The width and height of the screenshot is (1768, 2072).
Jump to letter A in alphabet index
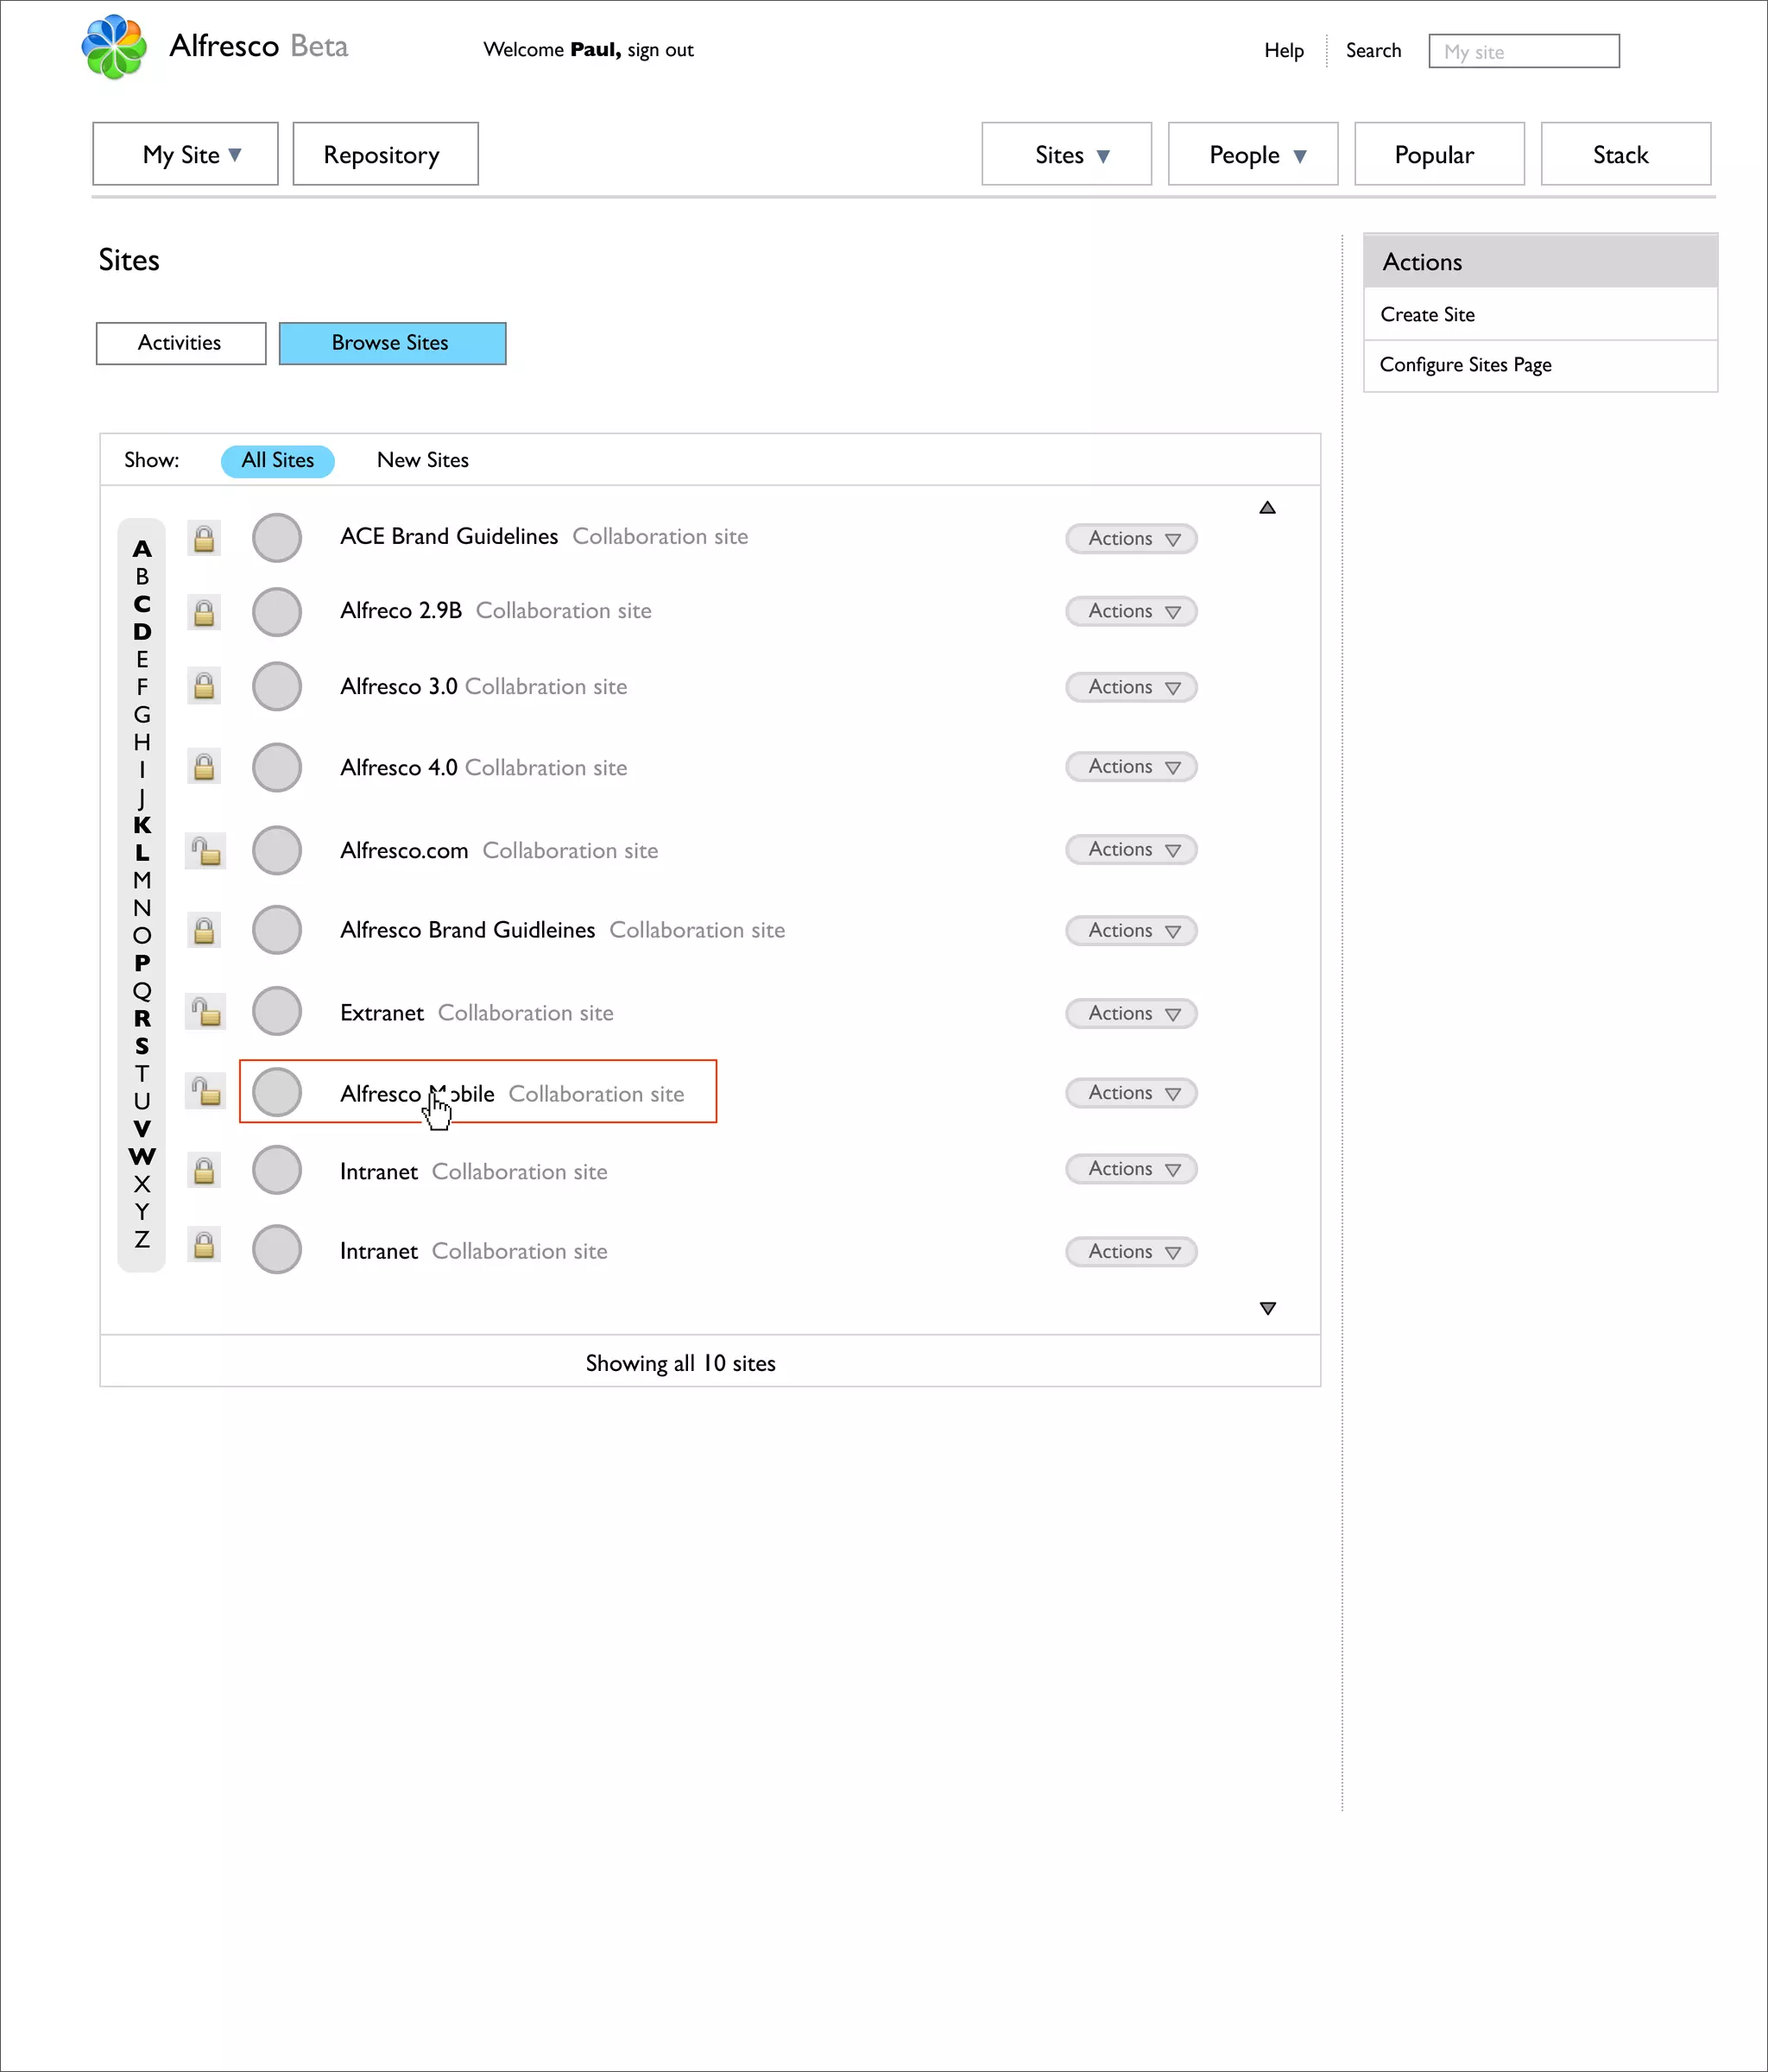click(x=142, y=549)
